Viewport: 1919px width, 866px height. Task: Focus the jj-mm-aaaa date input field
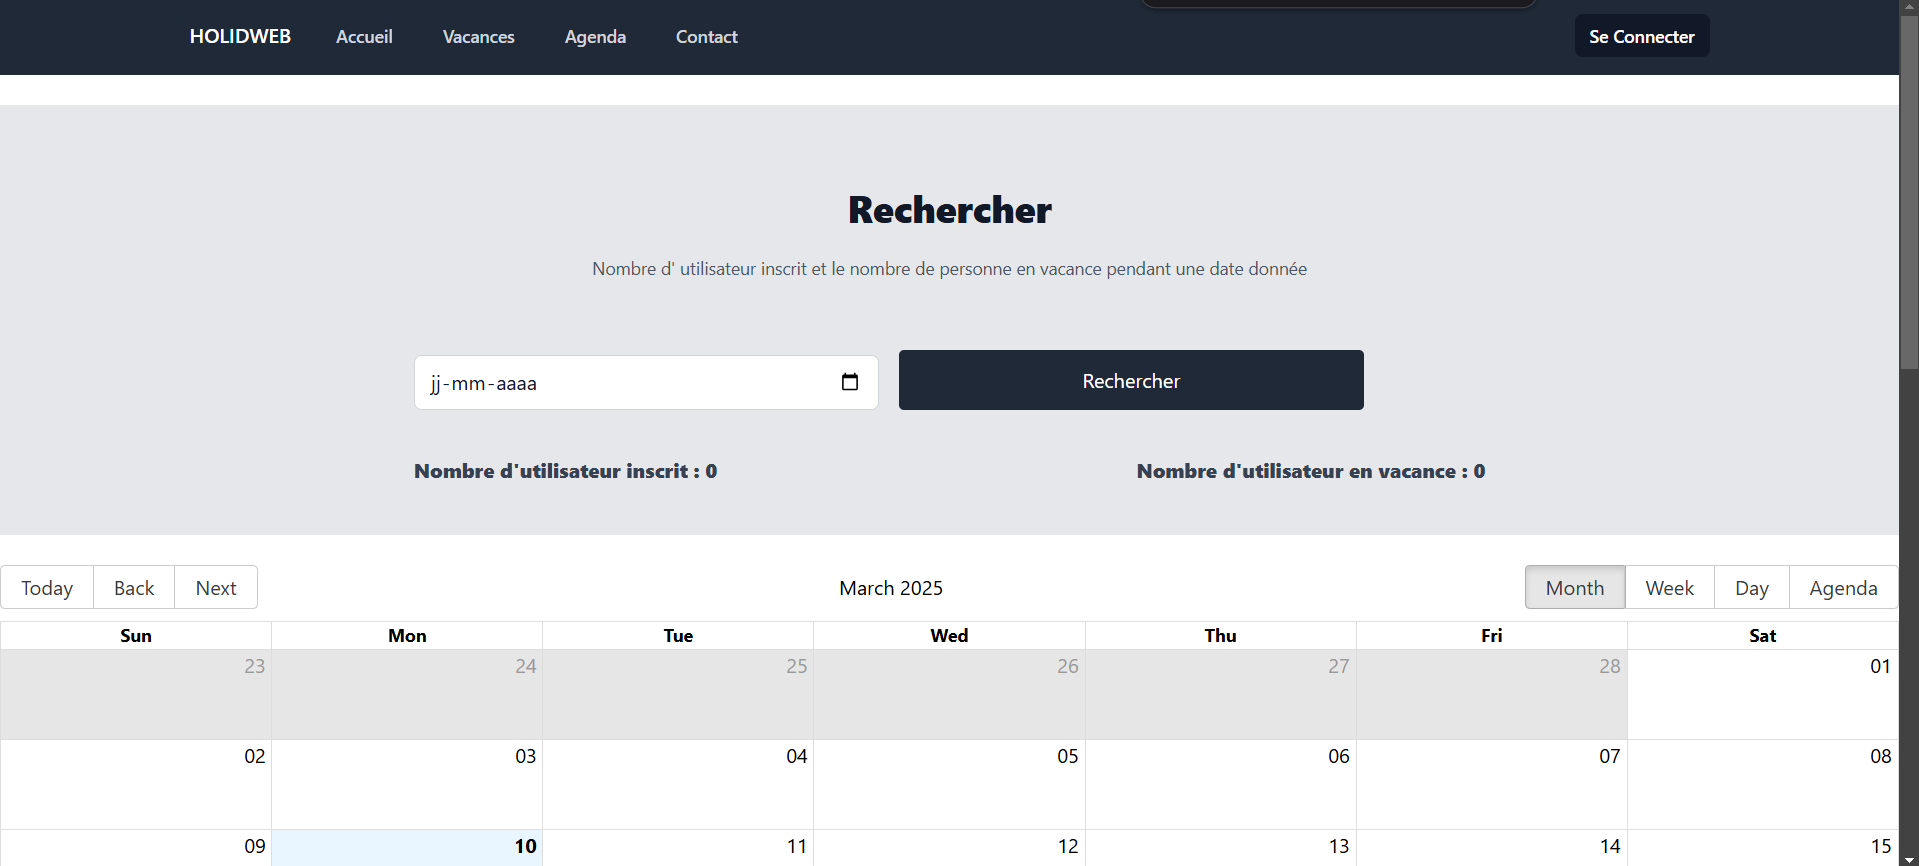[646, 382]
